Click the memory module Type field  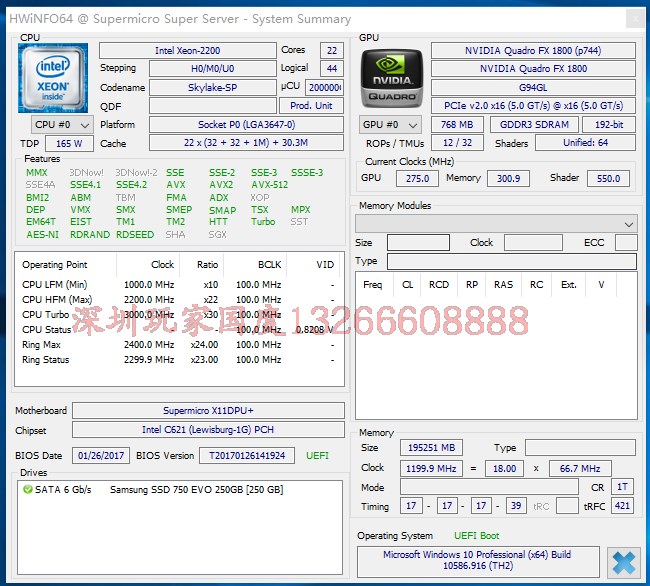[512, 262]
